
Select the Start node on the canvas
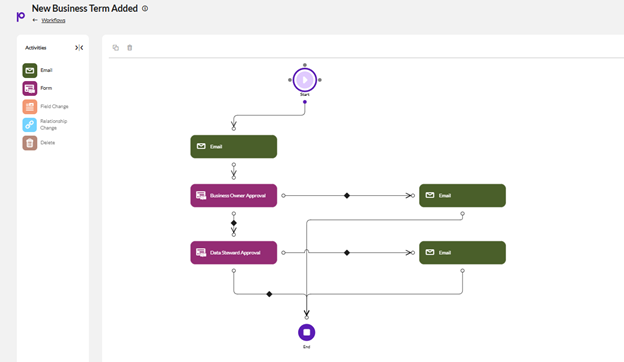coord(305,80)
